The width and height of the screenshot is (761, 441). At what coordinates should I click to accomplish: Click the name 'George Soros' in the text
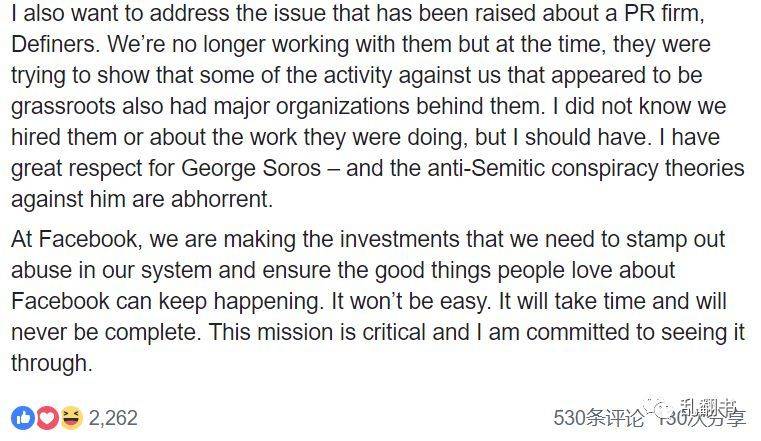click(x=251, y=168)
